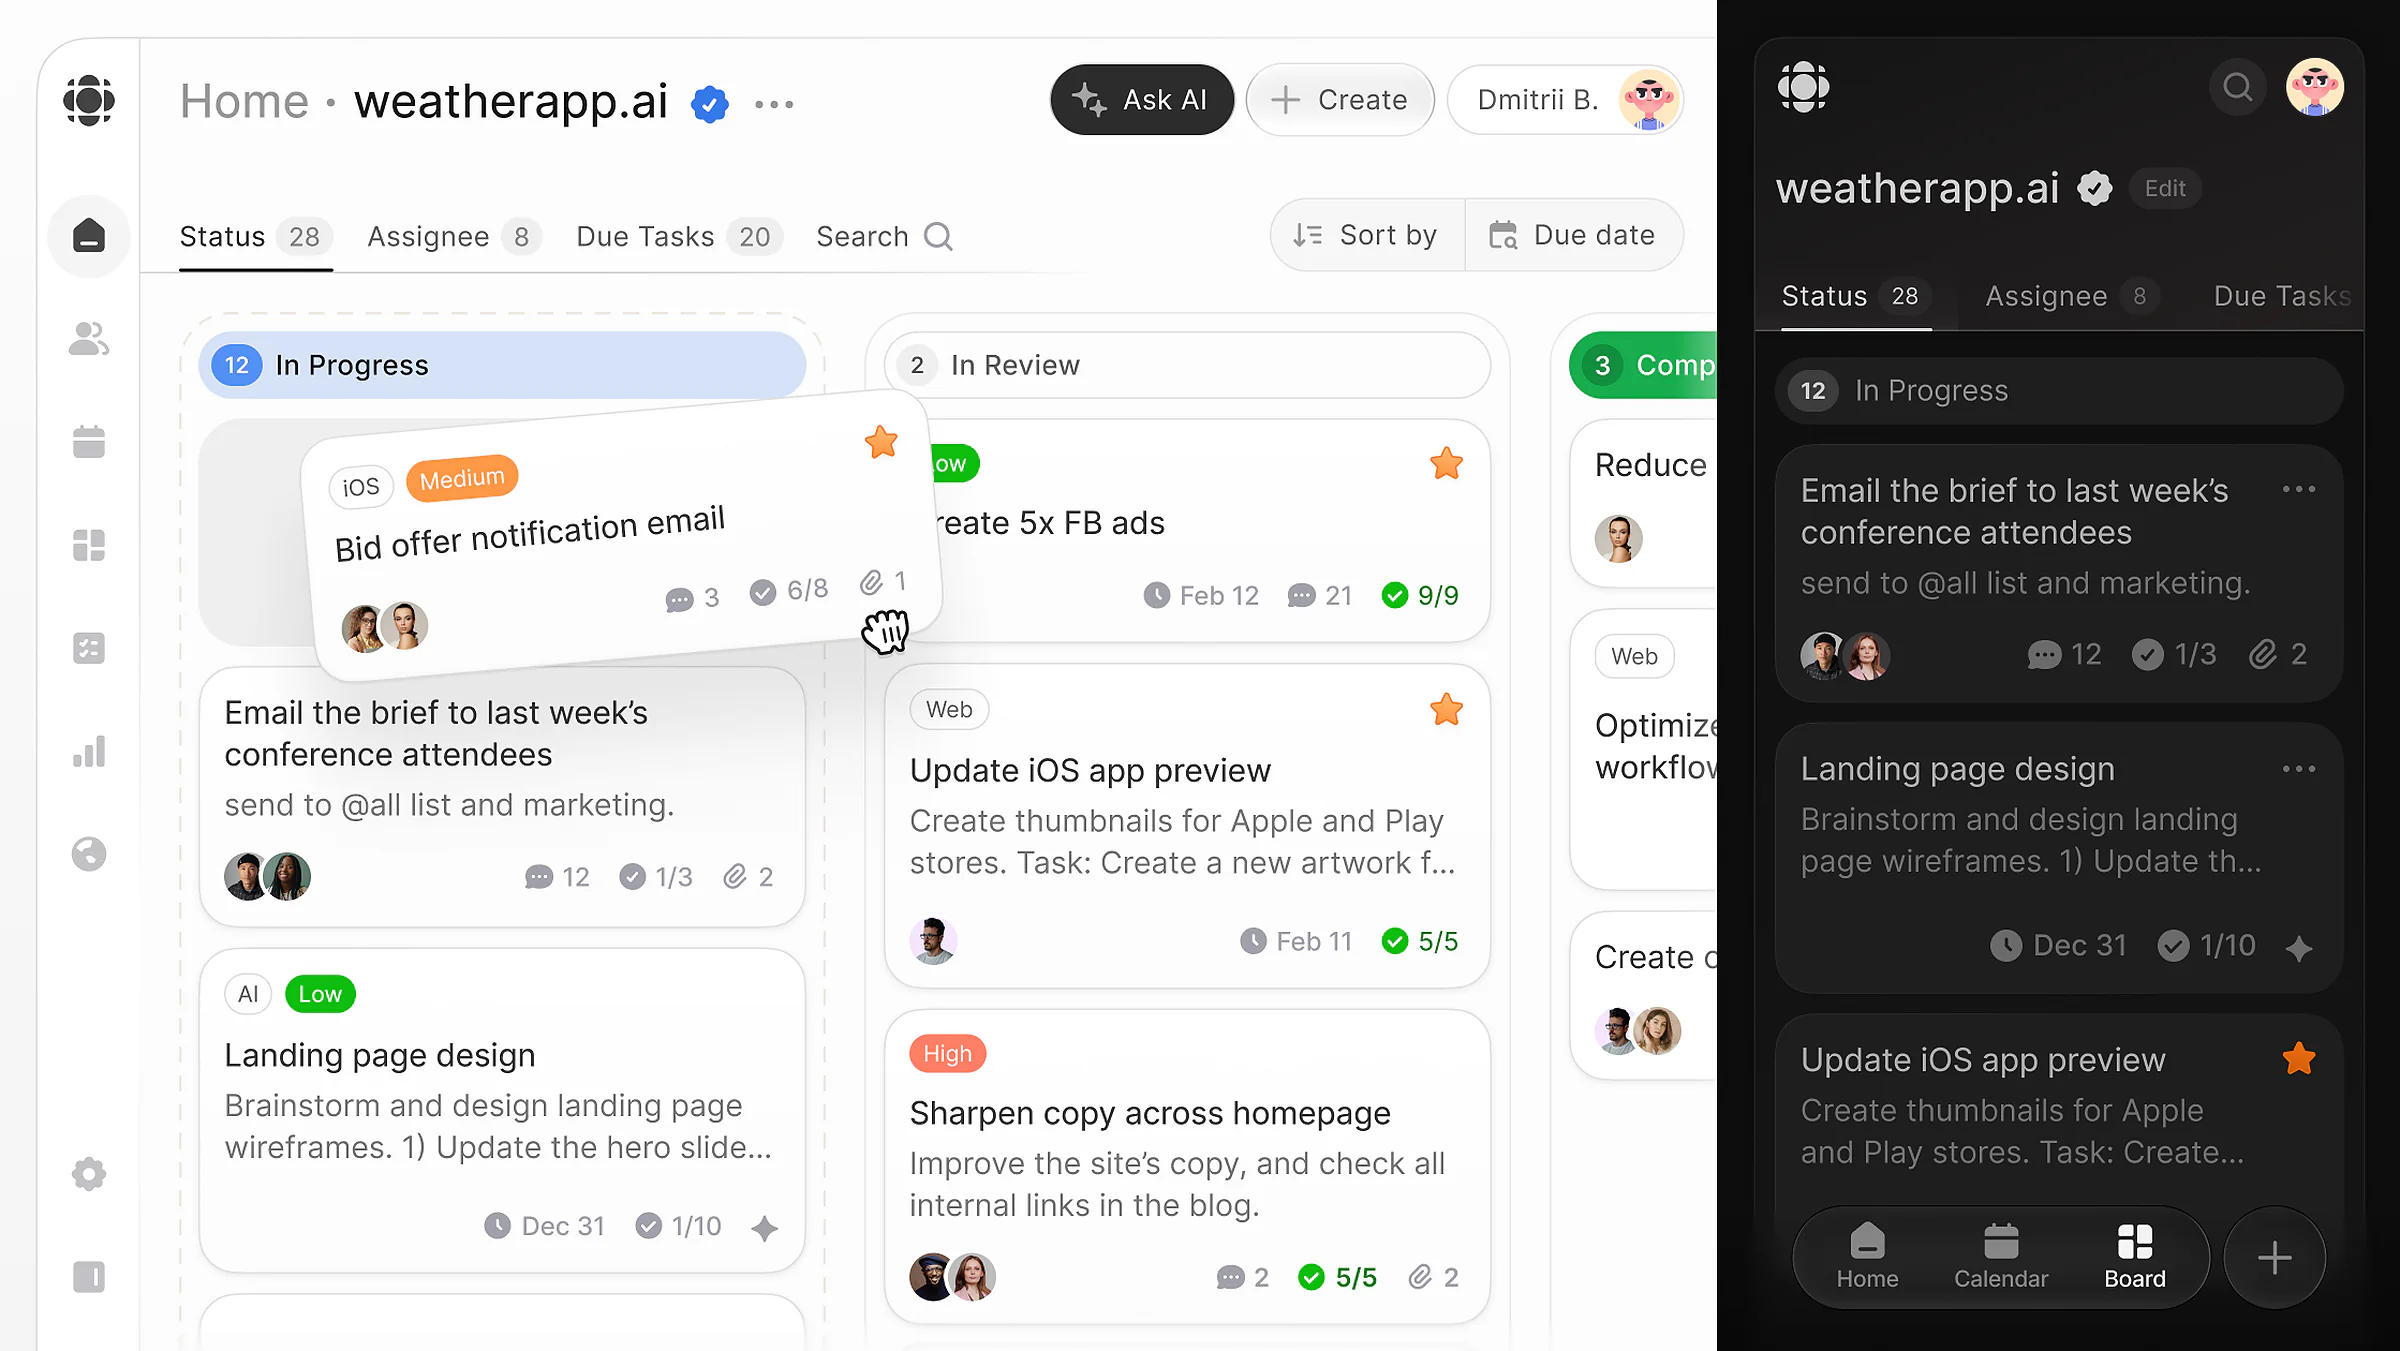Open the Sort by dropdown
Screen dimensions: 2400x1351
point(1367,235)
